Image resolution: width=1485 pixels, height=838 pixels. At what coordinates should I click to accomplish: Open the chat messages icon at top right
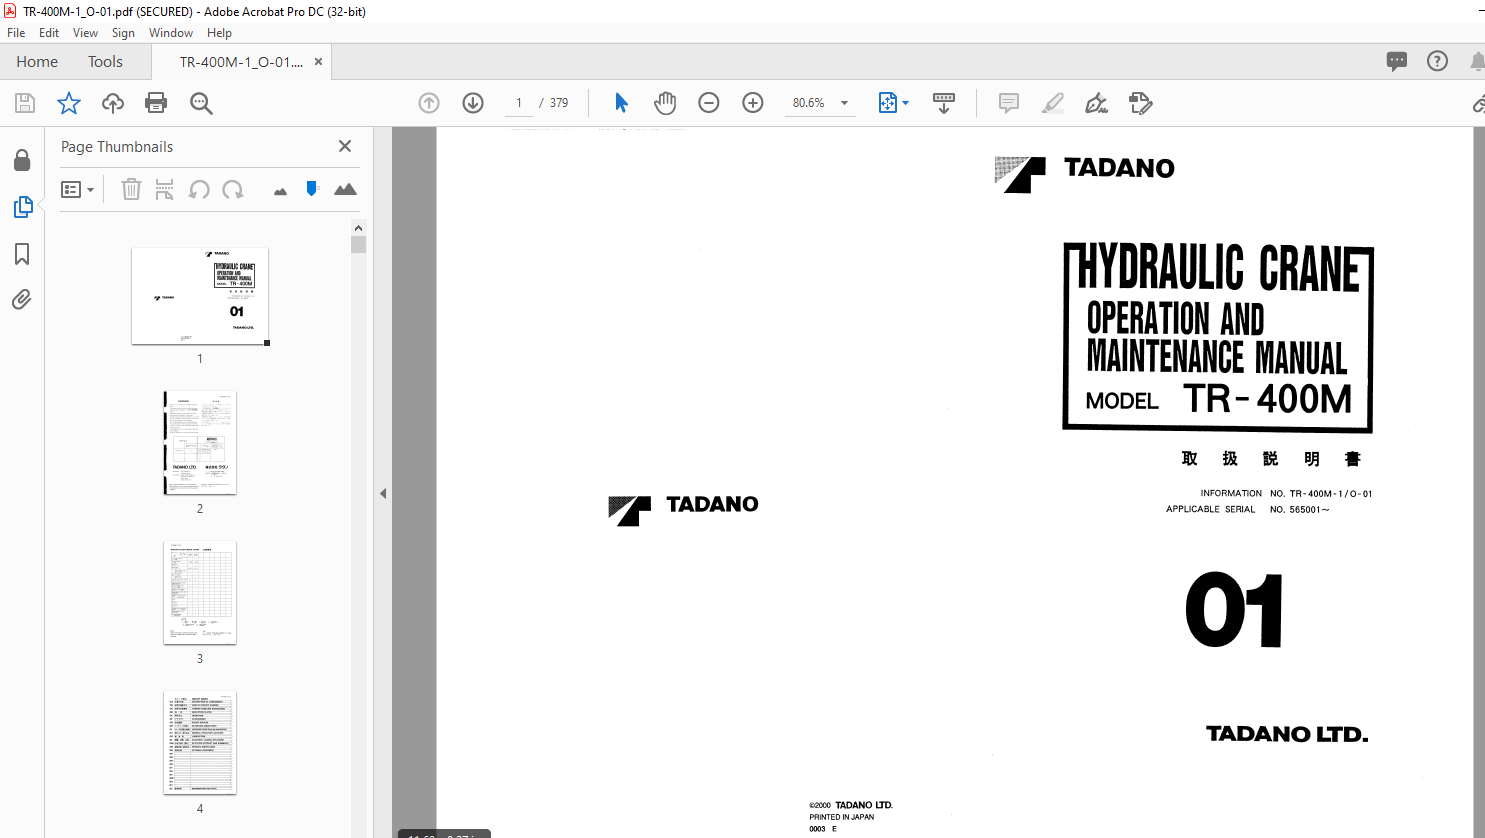point(1397,62)
